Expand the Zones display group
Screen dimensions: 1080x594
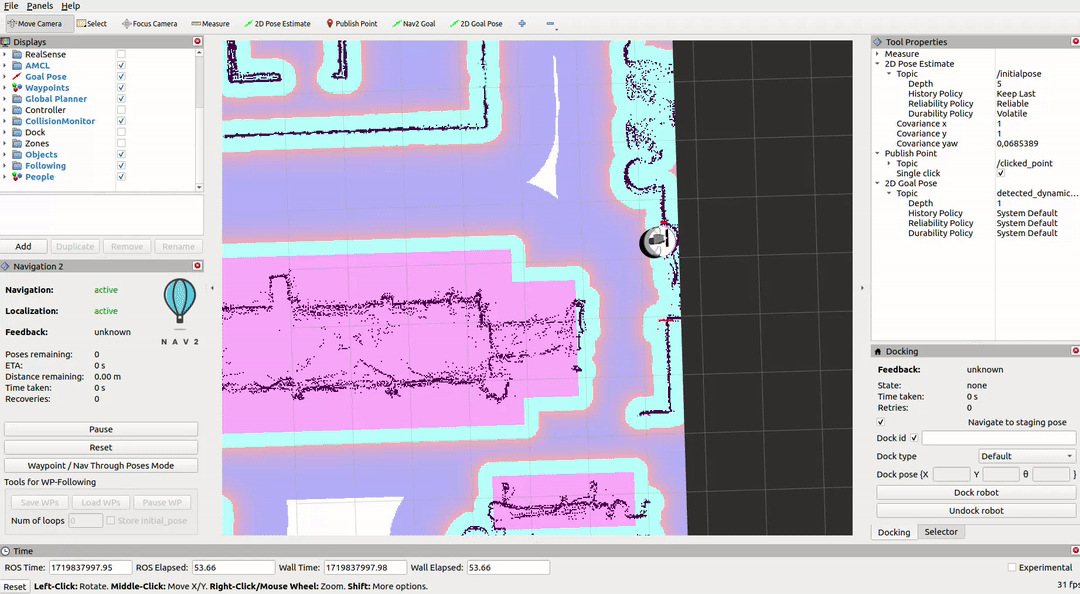coord(5,143)
